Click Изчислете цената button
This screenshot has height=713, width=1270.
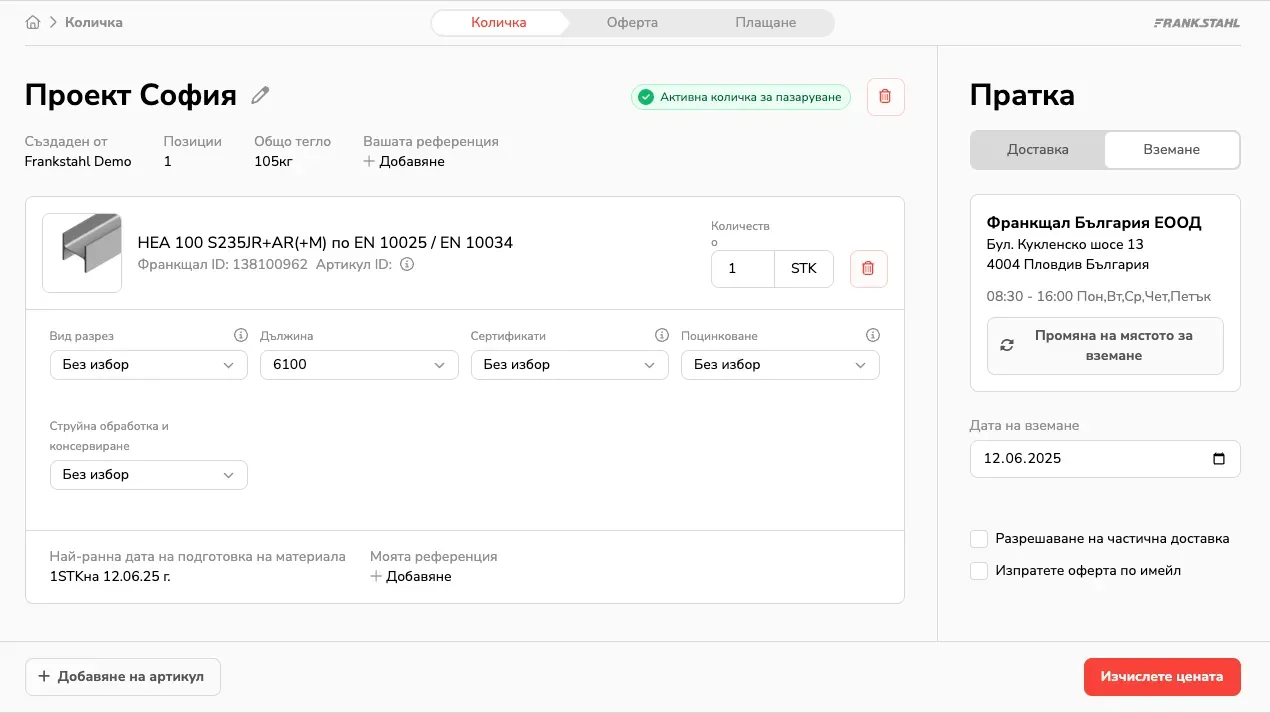tap(1162, 677)
